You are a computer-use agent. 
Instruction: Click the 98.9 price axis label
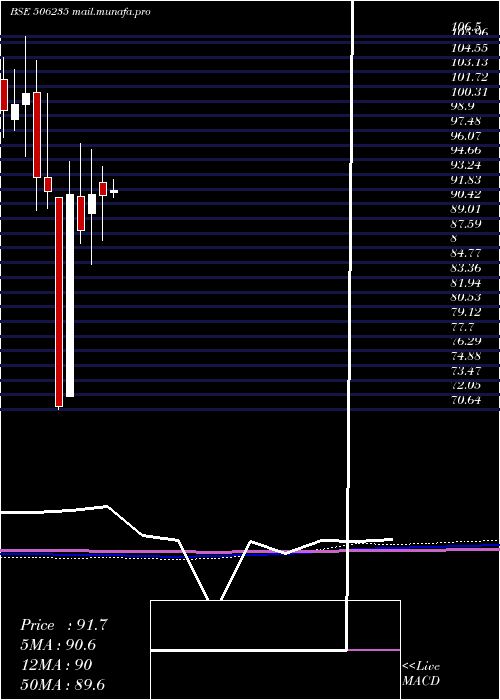(x=463, y=106)
